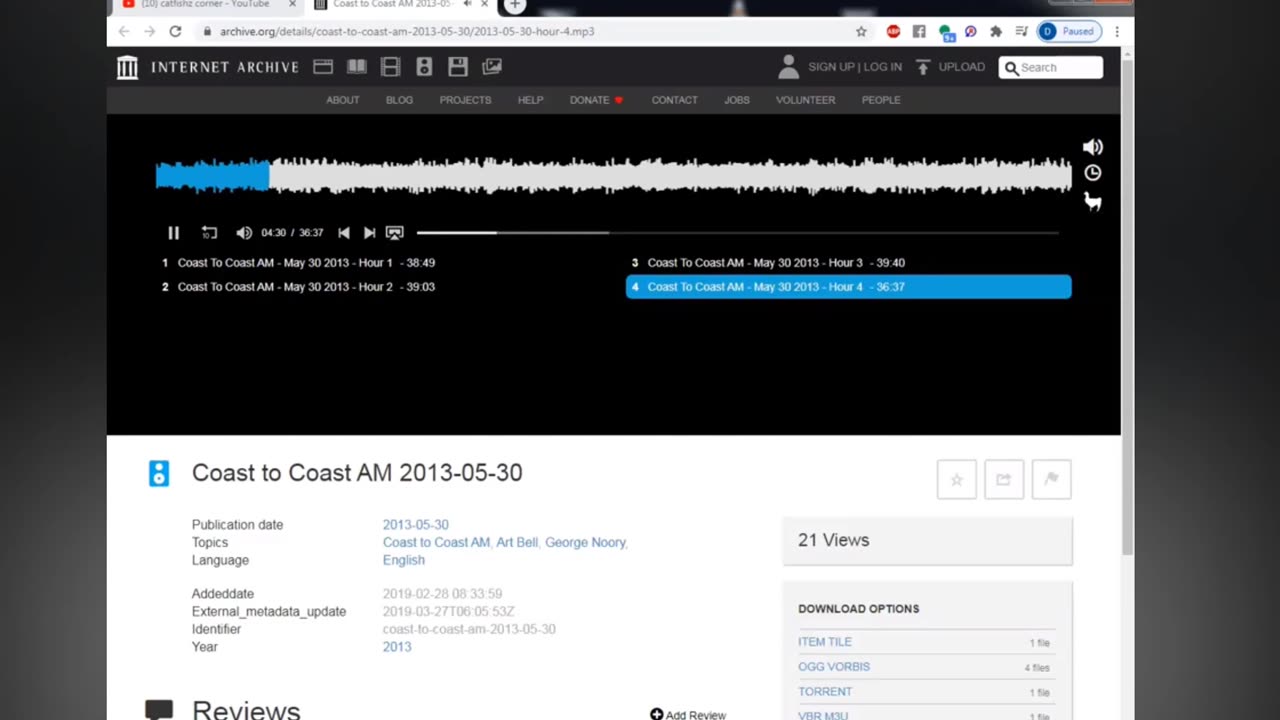
Task: Click the rewind 10 seconds icon
Action: pyautogui.click(x=208, y=232)
